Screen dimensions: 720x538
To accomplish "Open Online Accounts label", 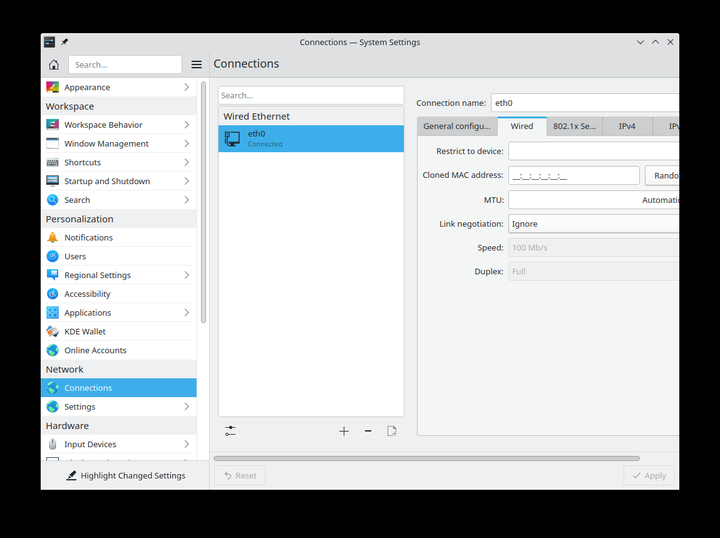I will (x=95, y=350).
